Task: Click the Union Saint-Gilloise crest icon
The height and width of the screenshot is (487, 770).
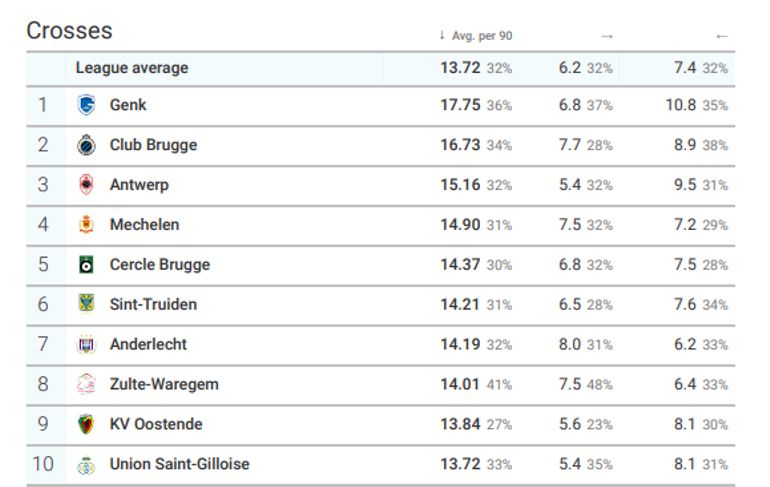Action: coord(86,464)
